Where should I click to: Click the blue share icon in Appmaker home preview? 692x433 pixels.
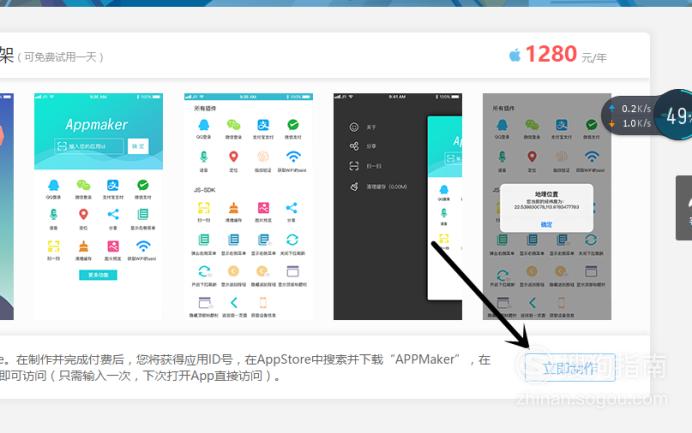(x=113, y=215)
